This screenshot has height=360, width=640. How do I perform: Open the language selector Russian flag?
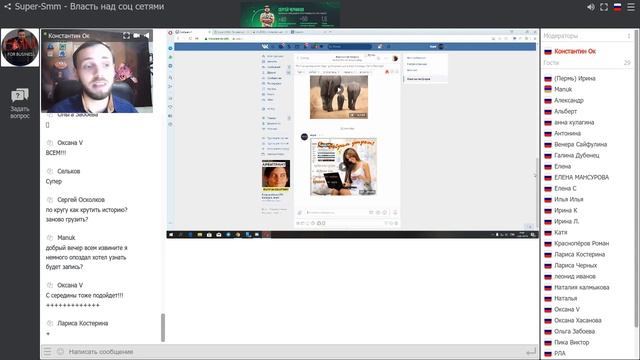[618, 7]
